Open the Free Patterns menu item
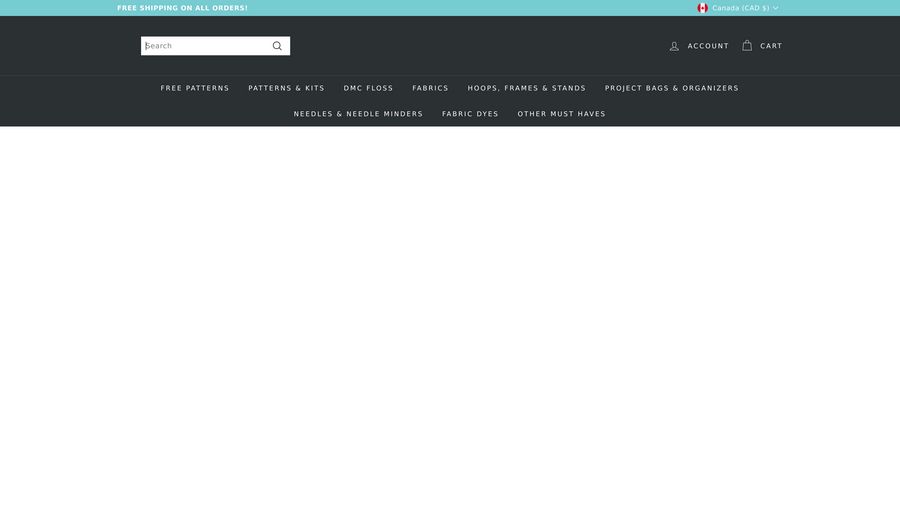The image size is (900, 506). [x=195, y=88]
